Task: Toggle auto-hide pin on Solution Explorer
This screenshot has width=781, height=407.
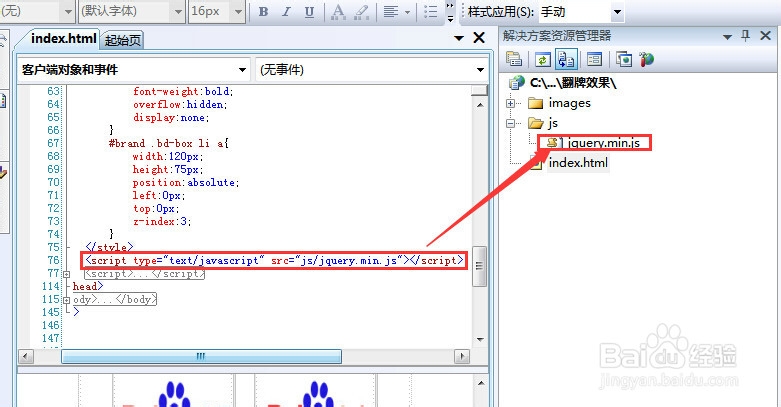Action: click(x=745, y=36)
